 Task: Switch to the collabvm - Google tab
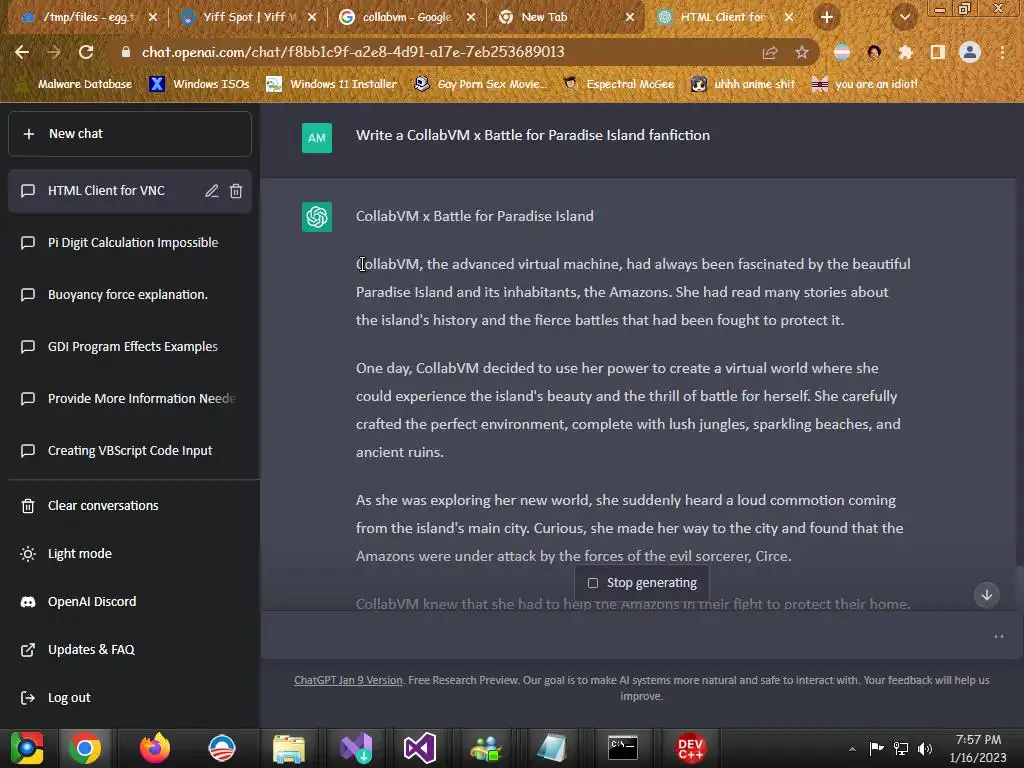(408, 17)
